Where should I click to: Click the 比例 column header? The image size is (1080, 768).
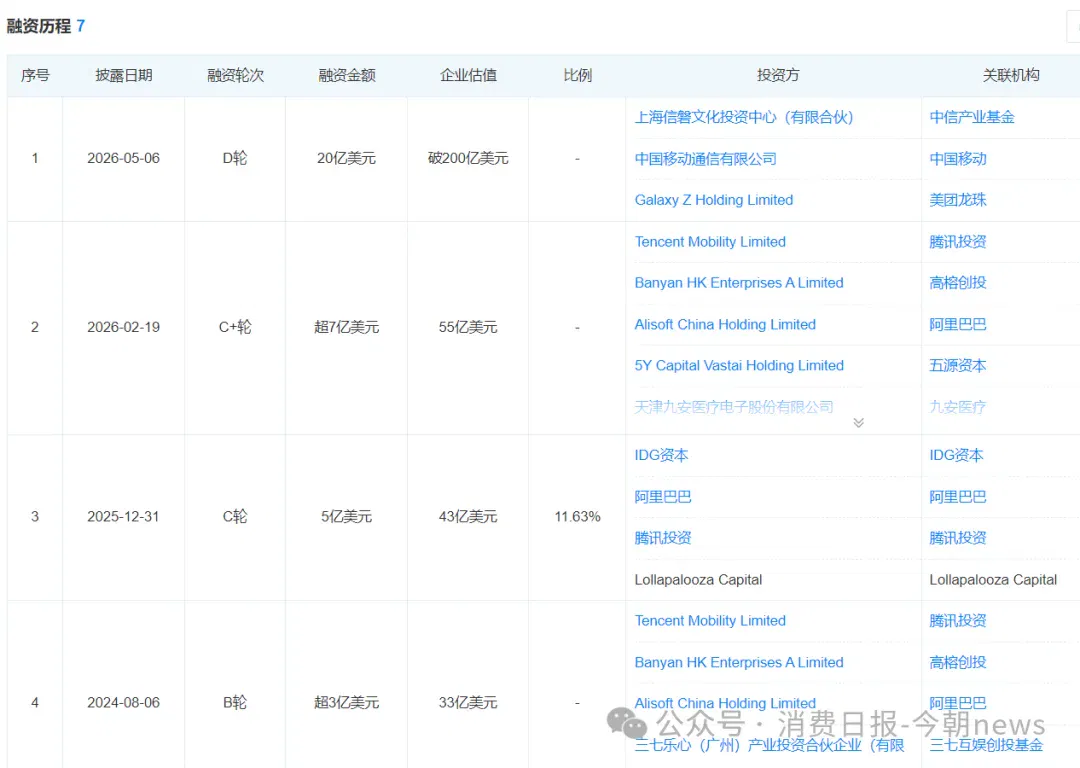(577, 75)
